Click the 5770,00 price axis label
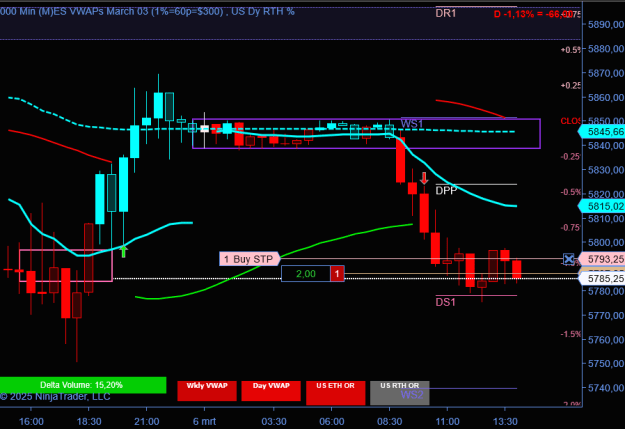Screen dimensions: 625x429 [x=606, y=315]
